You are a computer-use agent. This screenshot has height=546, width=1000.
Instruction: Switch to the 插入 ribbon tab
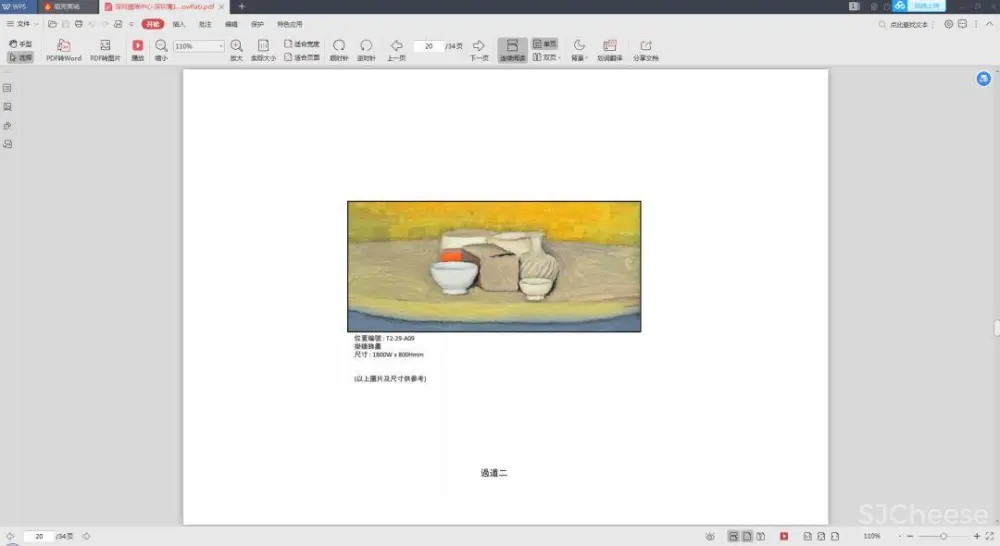click(179, 23)
